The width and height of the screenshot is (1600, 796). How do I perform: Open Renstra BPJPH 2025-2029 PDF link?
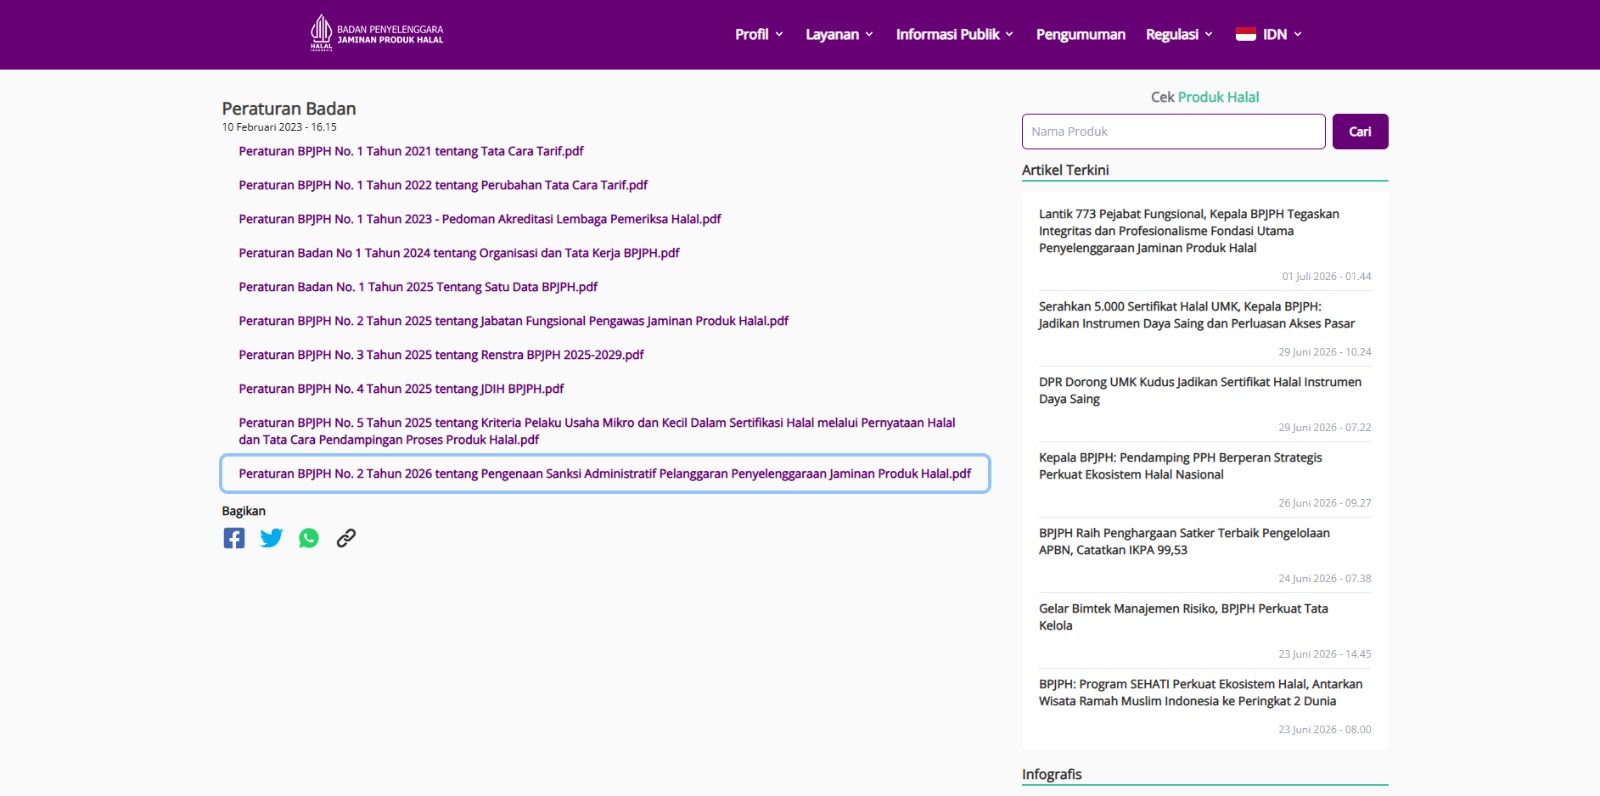pyautogui.click(x=441, y=355)
